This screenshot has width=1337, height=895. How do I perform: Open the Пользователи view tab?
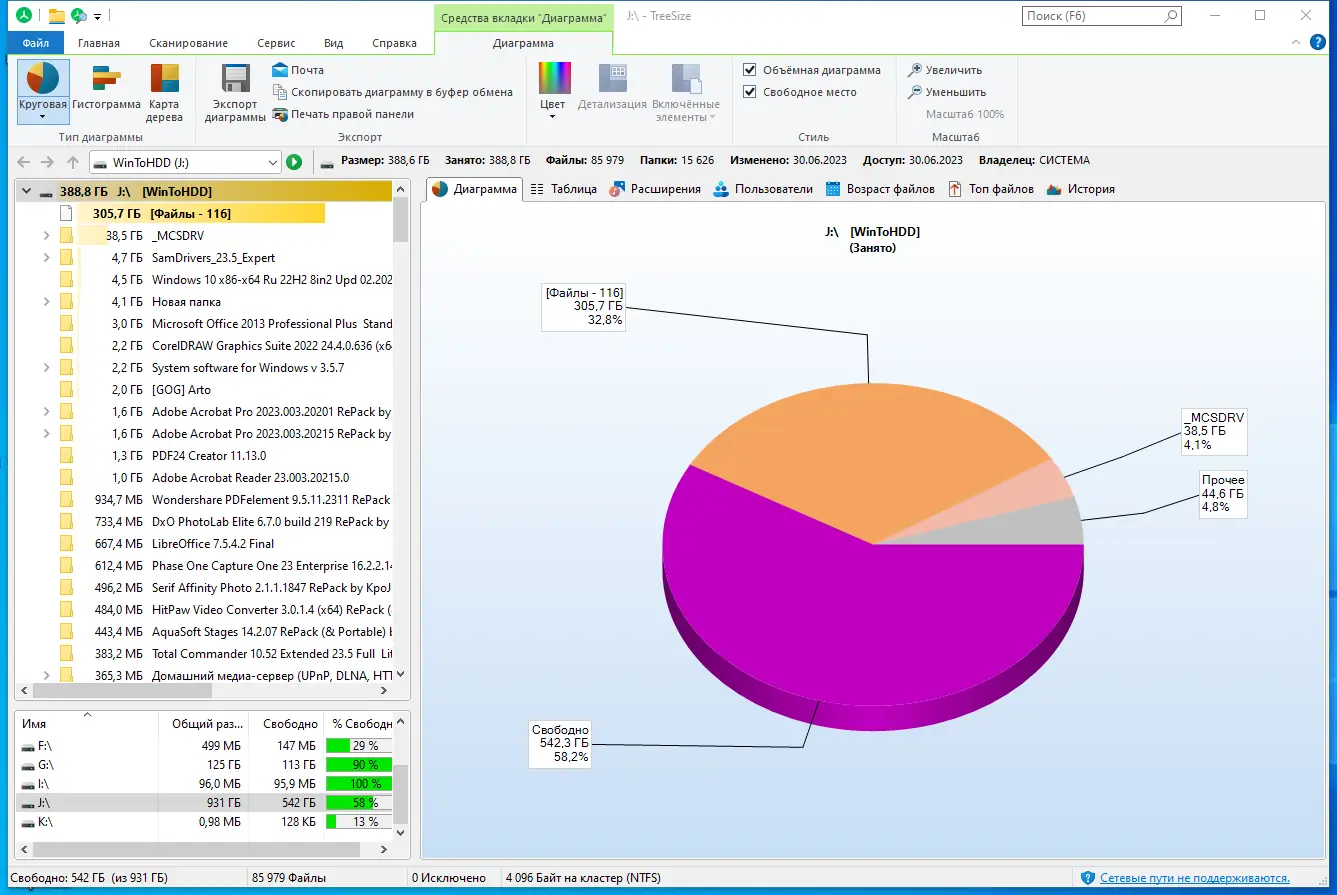click(763, 189)
